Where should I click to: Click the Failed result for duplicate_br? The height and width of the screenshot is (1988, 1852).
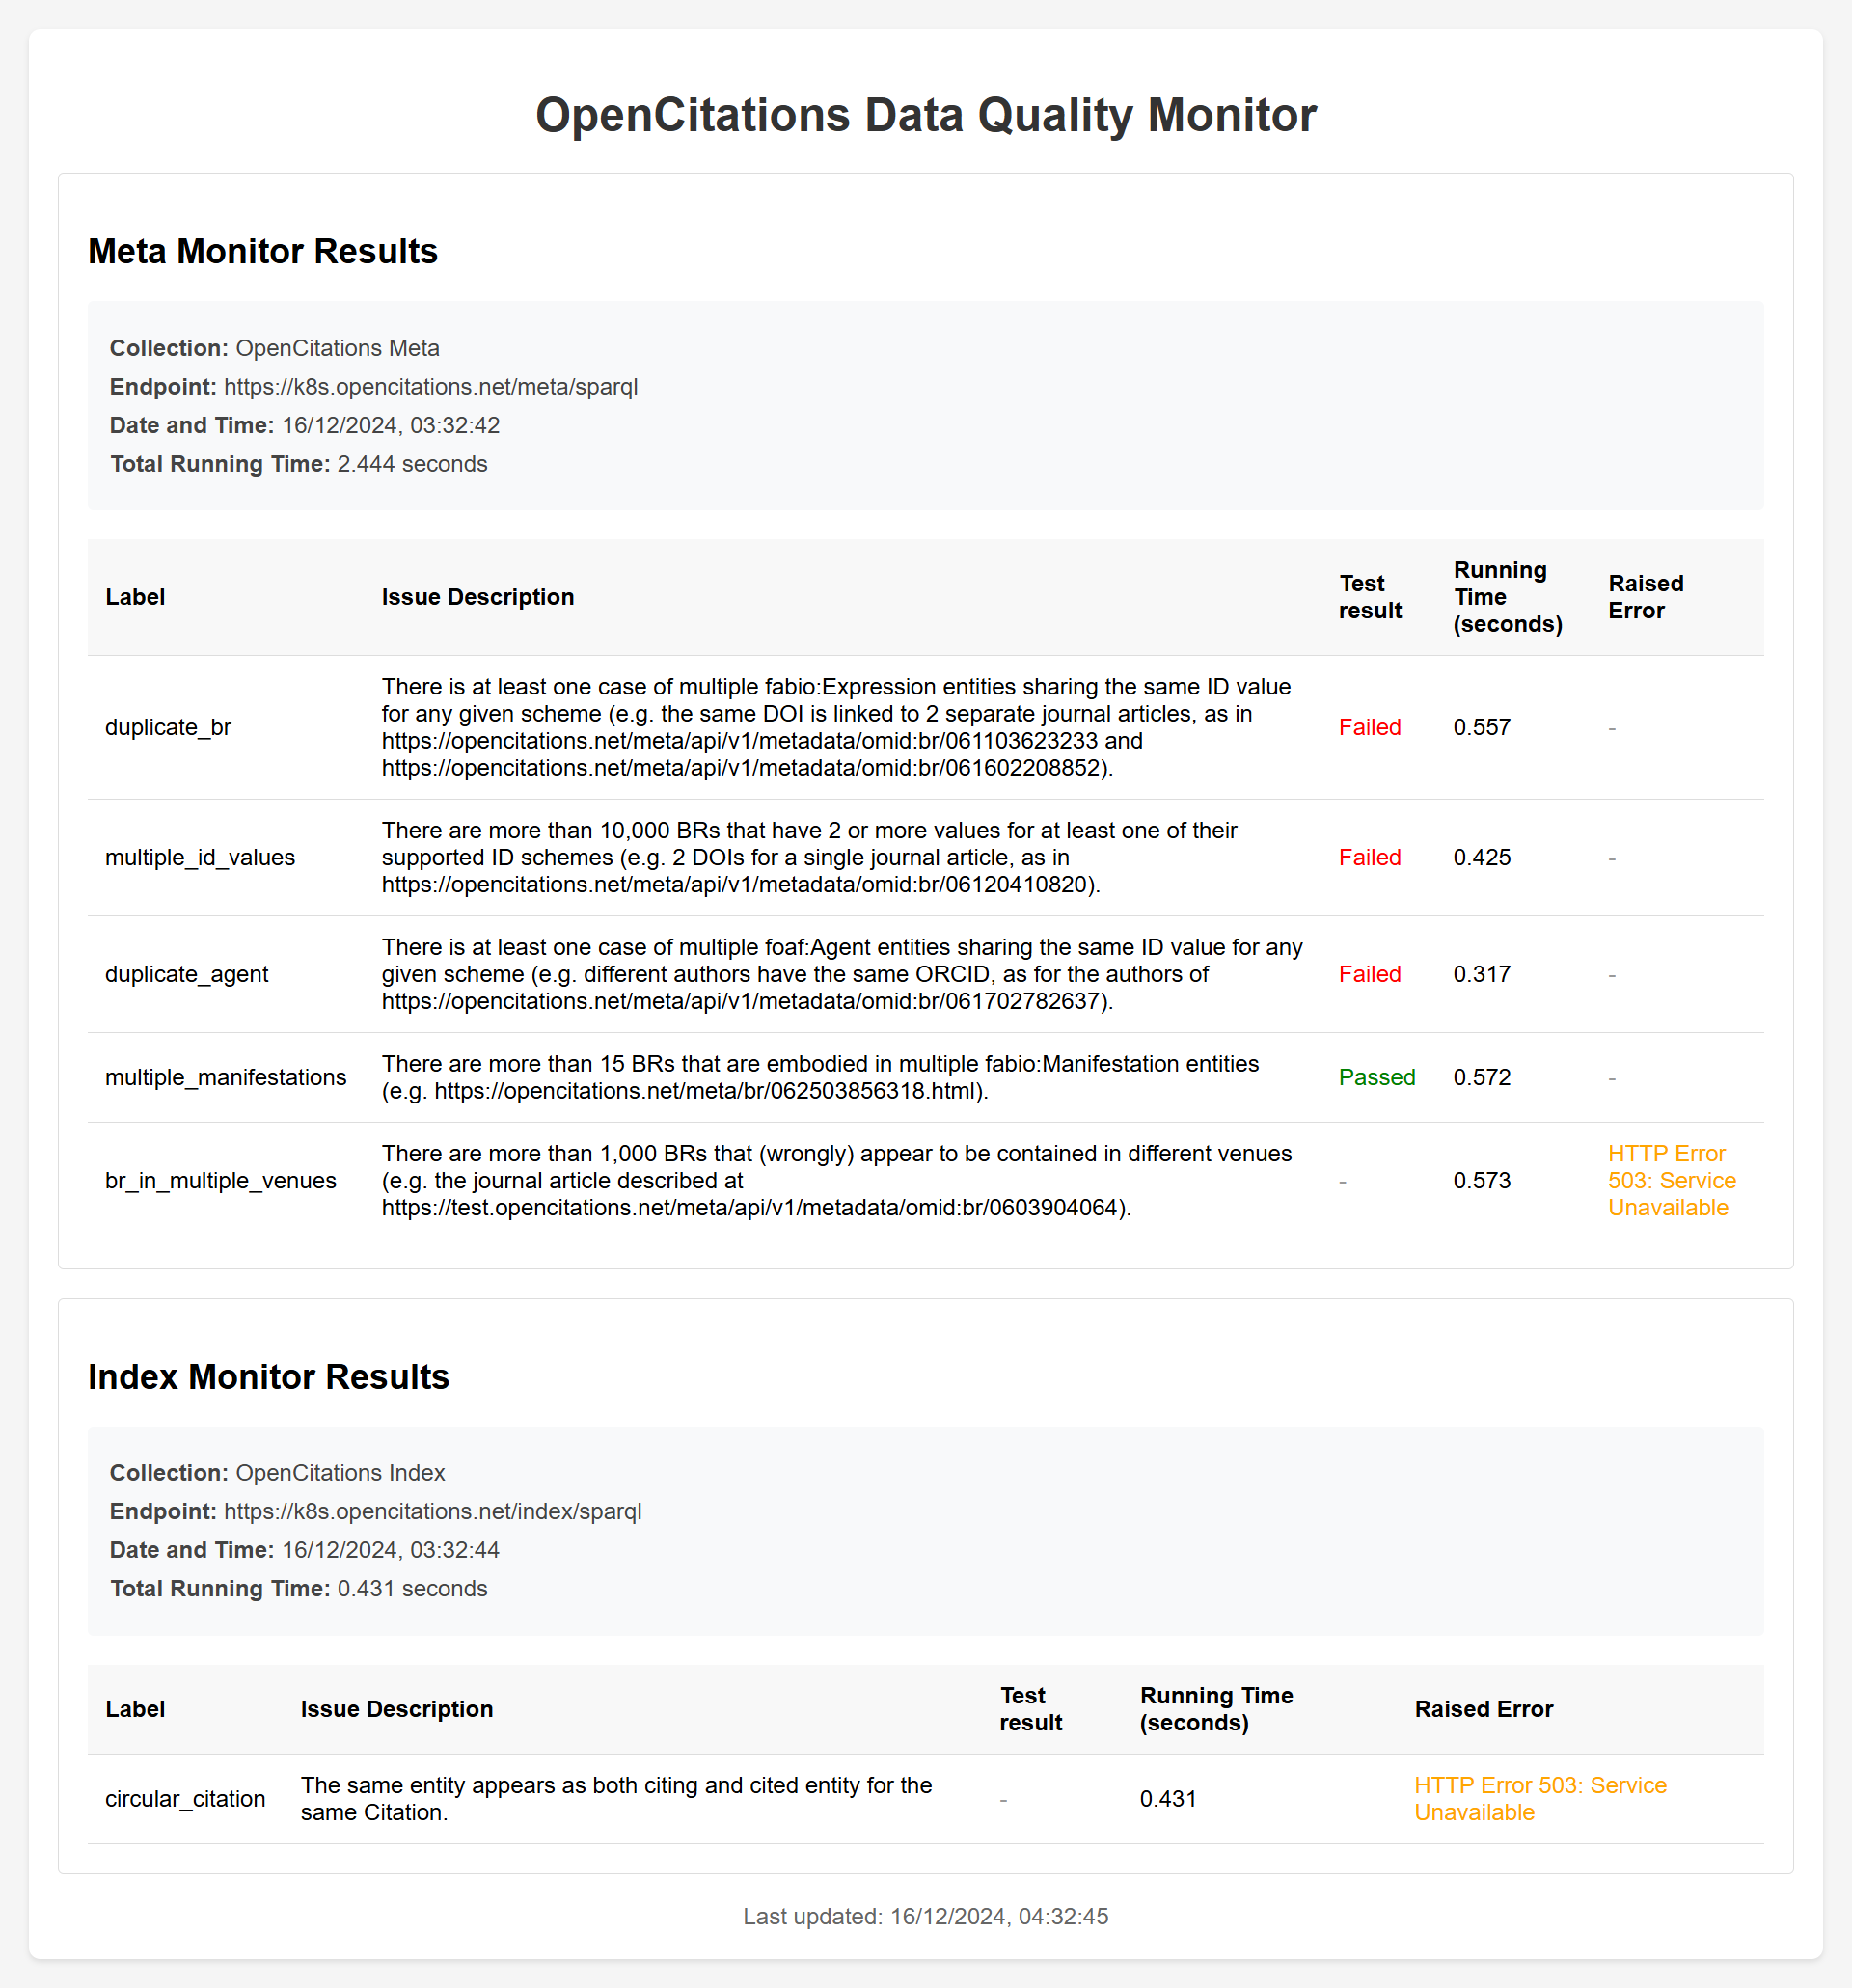coord(1369,728)
